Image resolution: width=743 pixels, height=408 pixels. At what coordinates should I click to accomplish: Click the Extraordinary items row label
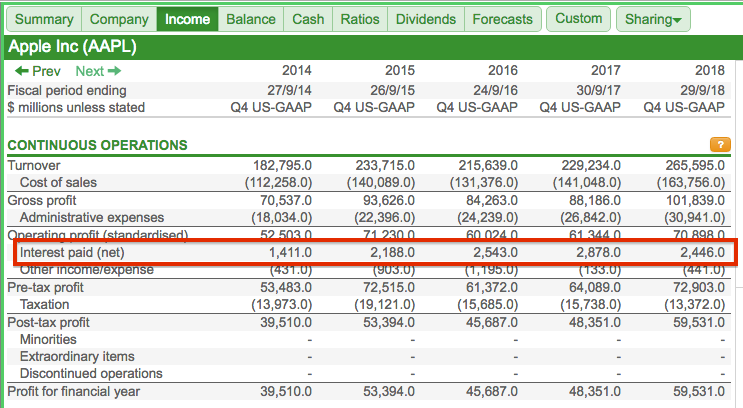pyautogui.click(x=77, y=357)
